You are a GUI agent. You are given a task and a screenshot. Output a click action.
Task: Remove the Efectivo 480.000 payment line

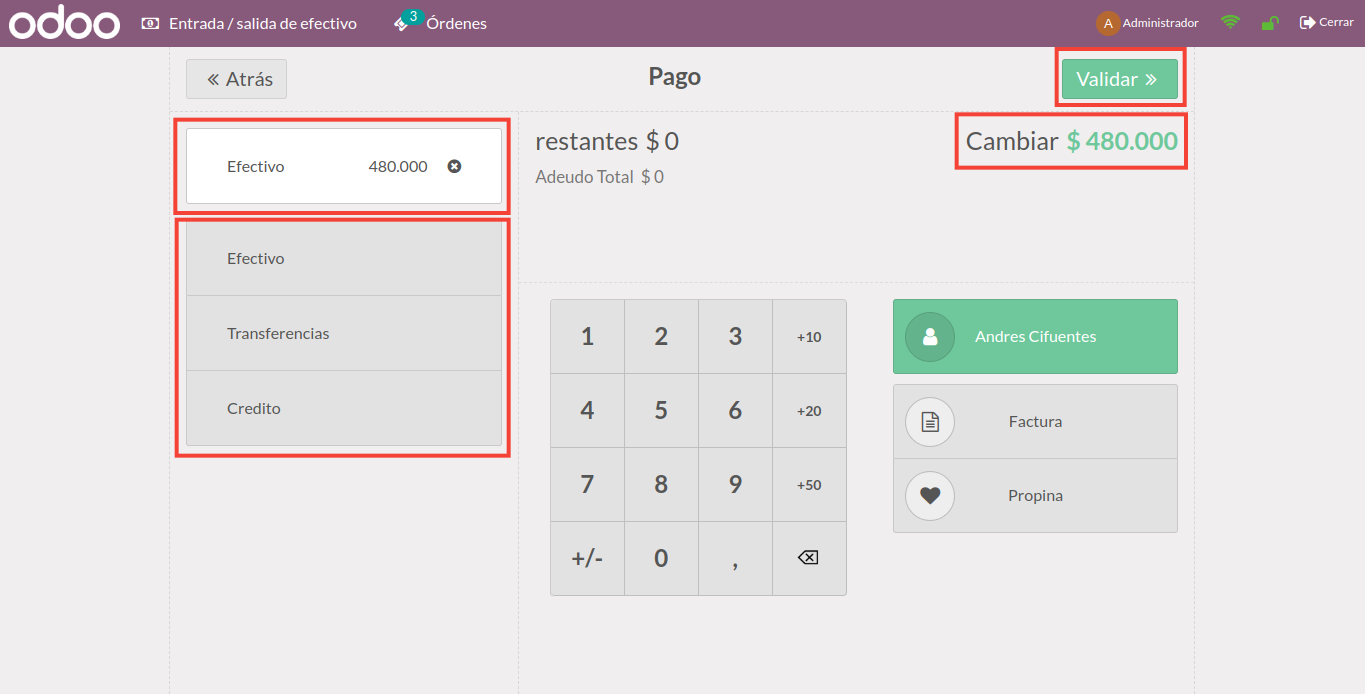[x=454, y=166]
